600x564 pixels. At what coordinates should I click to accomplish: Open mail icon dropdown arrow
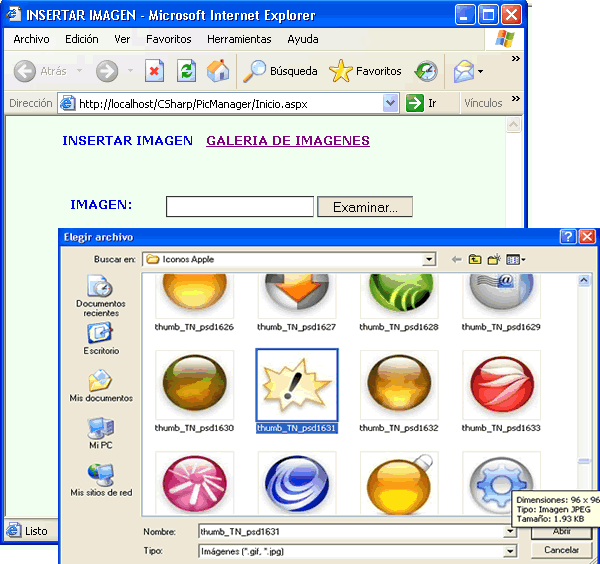(480, 71)
